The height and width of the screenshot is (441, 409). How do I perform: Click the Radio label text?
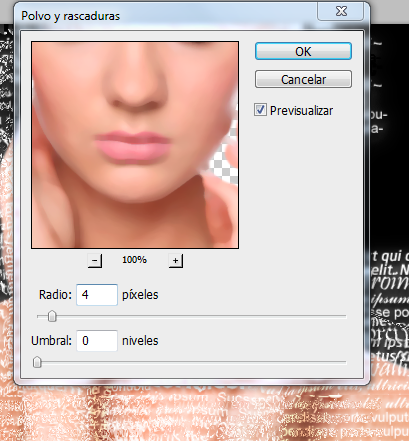click(x=55, y=295)
